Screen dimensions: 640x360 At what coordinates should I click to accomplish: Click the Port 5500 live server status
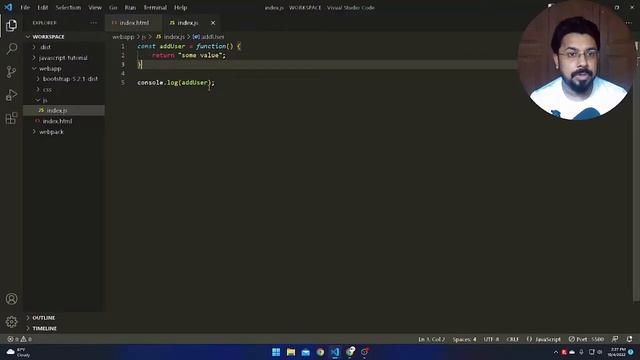pyautogui.click(x=586, y=339)
